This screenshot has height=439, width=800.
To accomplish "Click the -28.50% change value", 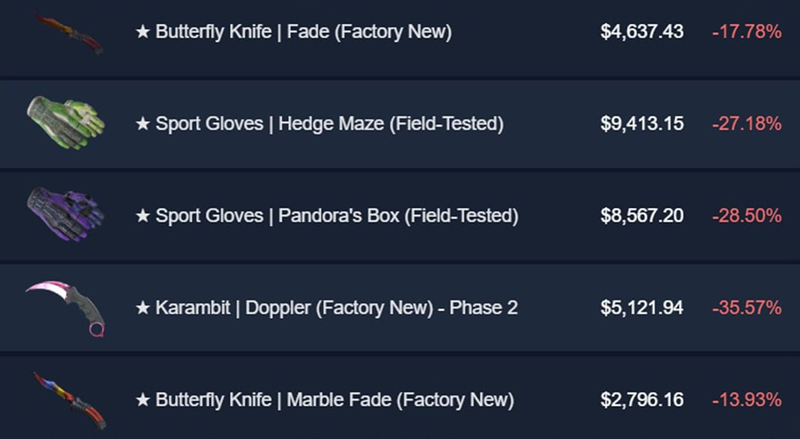I will point(746,216).
